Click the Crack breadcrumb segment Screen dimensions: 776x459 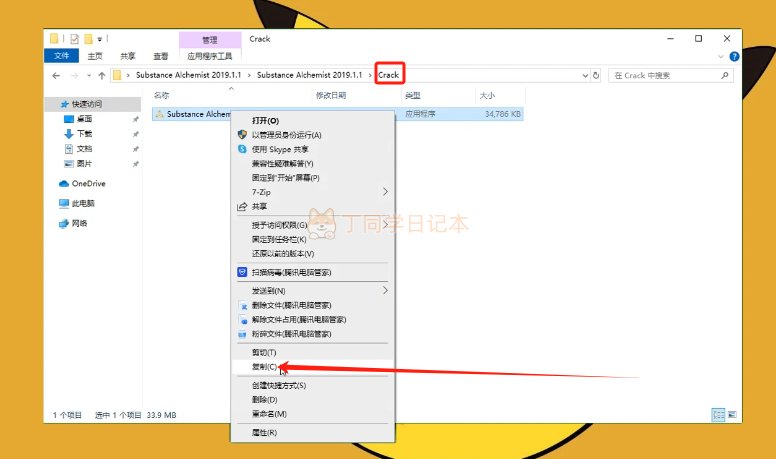click(388, 75)
